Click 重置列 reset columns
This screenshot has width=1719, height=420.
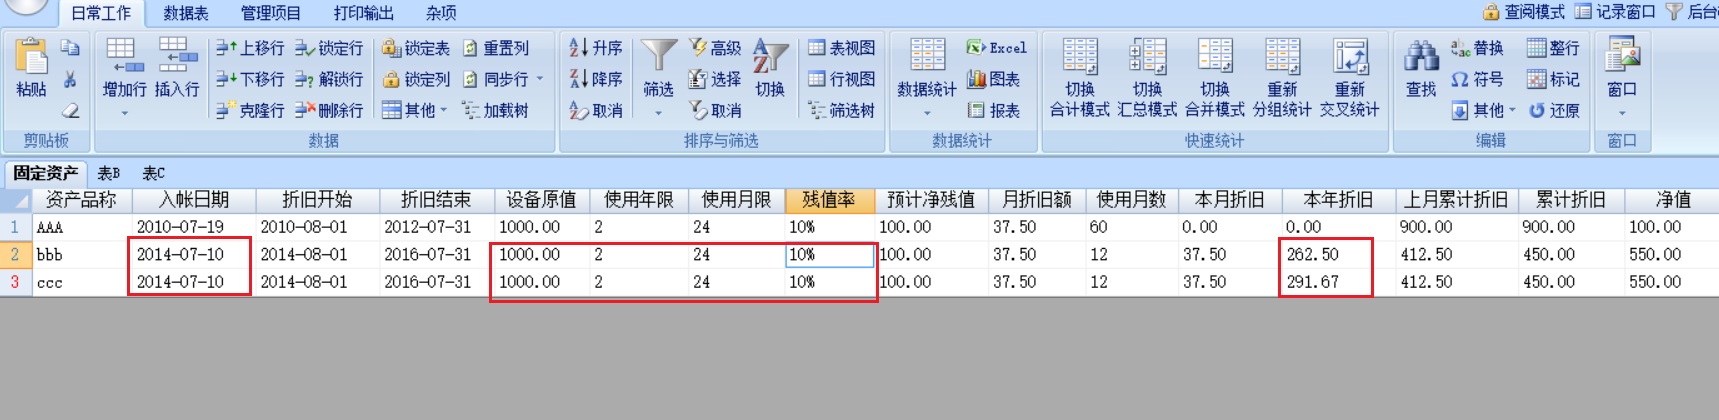[x=495, y=48]
